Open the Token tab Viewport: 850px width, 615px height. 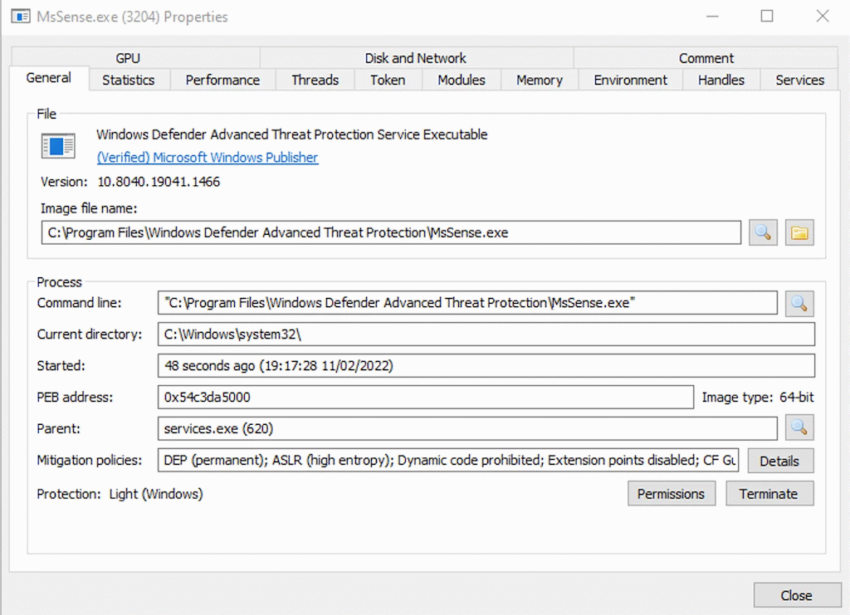point(387,80)
